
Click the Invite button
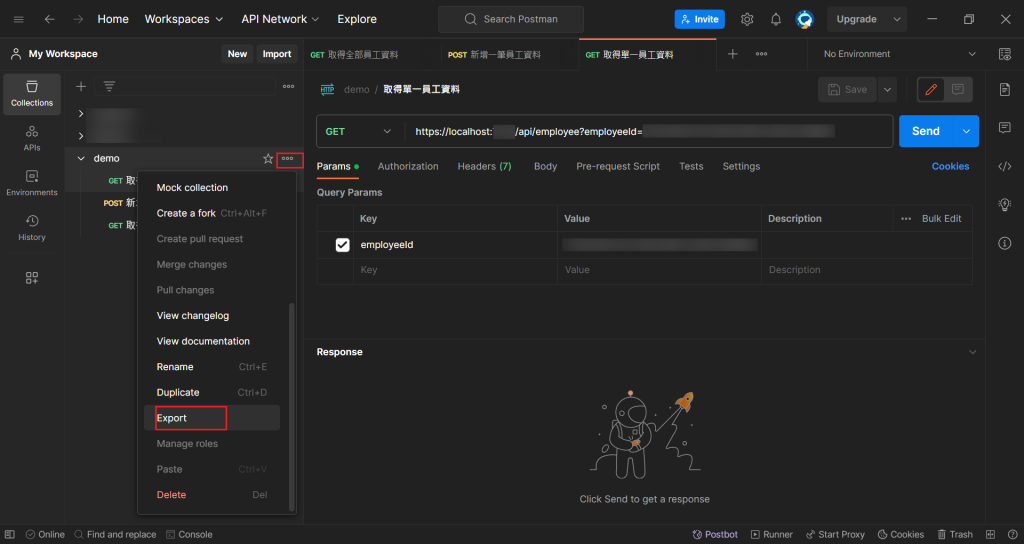[699, 20]
